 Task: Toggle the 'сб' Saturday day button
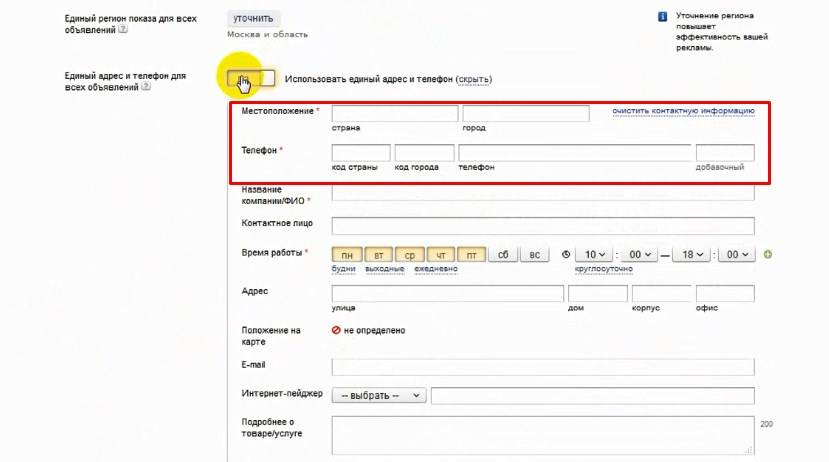(503, 255)
